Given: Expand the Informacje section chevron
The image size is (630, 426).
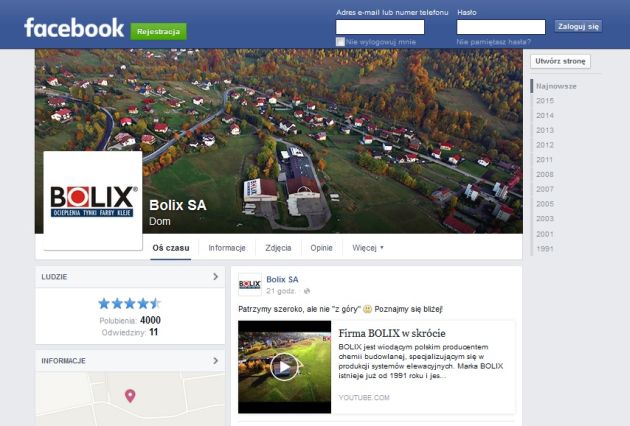Looking at the screenshot, I should coord(216,360).
